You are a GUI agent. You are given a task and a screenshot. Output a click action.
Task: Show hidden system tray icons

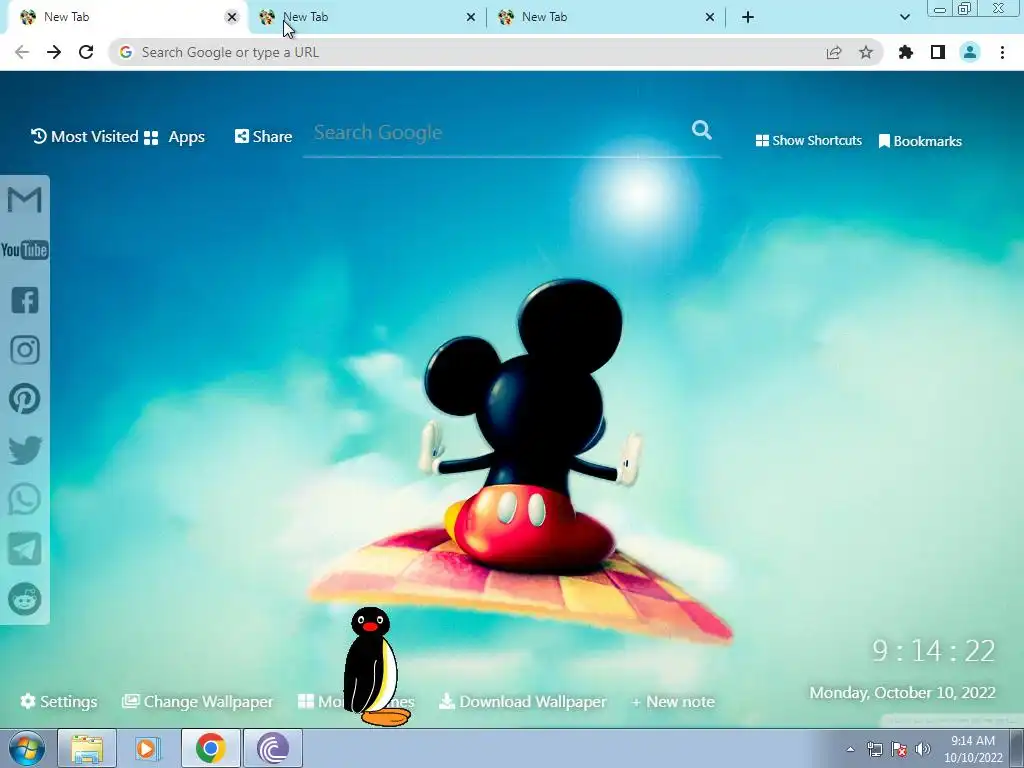point(850,749)
